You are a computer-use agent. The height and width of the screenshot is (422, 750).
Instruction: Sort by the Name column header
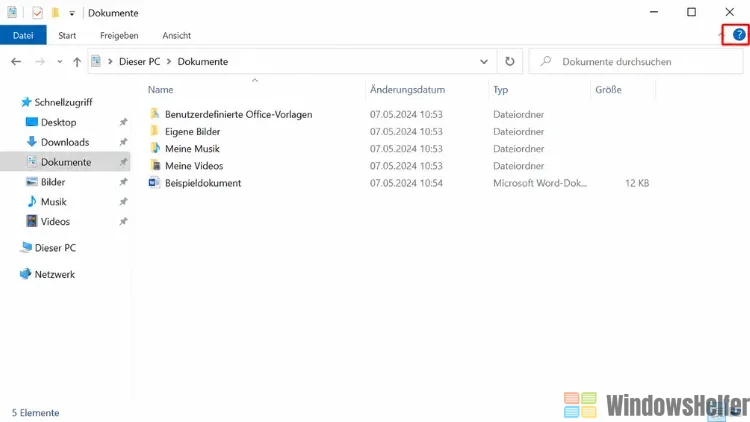click(160, 89)
